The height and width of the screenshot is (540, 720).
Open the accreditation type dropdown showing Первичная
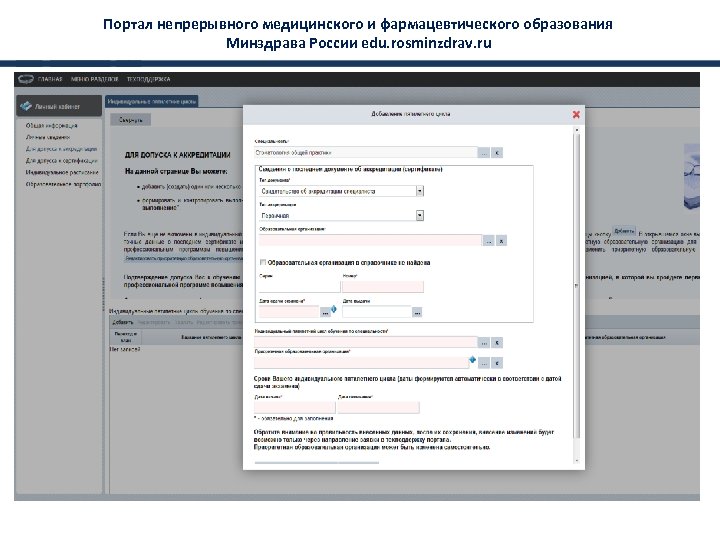(420, 215)
